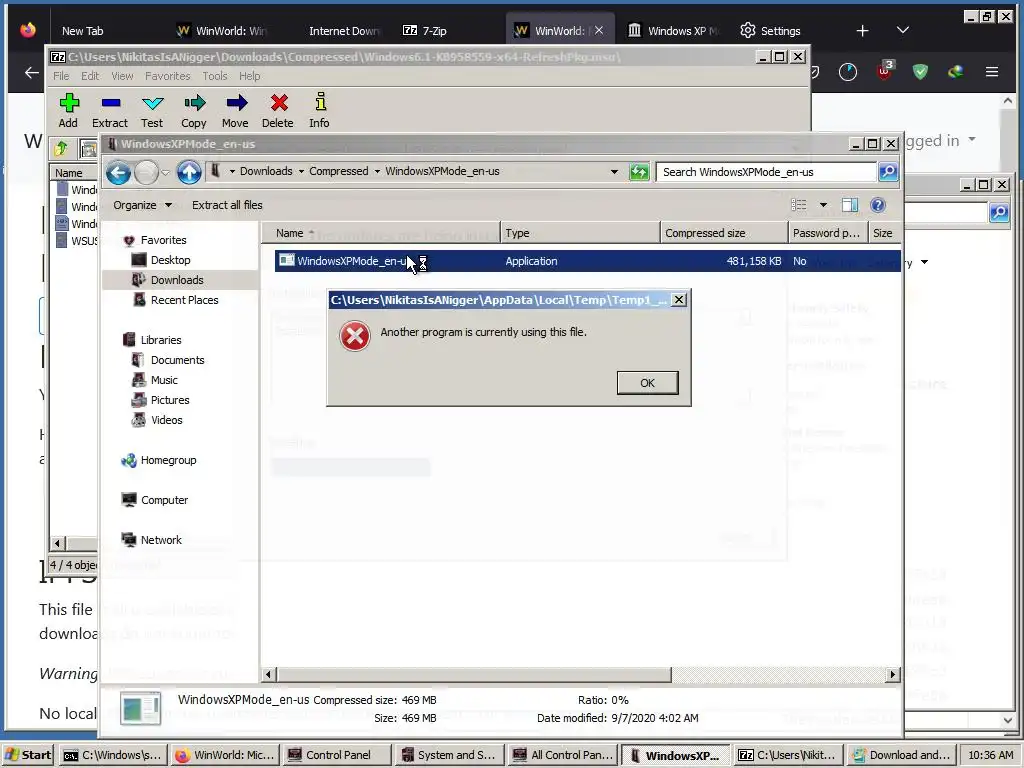Click the Firefox back arrow
The image size is (1024, 768).
click(31, 72)
